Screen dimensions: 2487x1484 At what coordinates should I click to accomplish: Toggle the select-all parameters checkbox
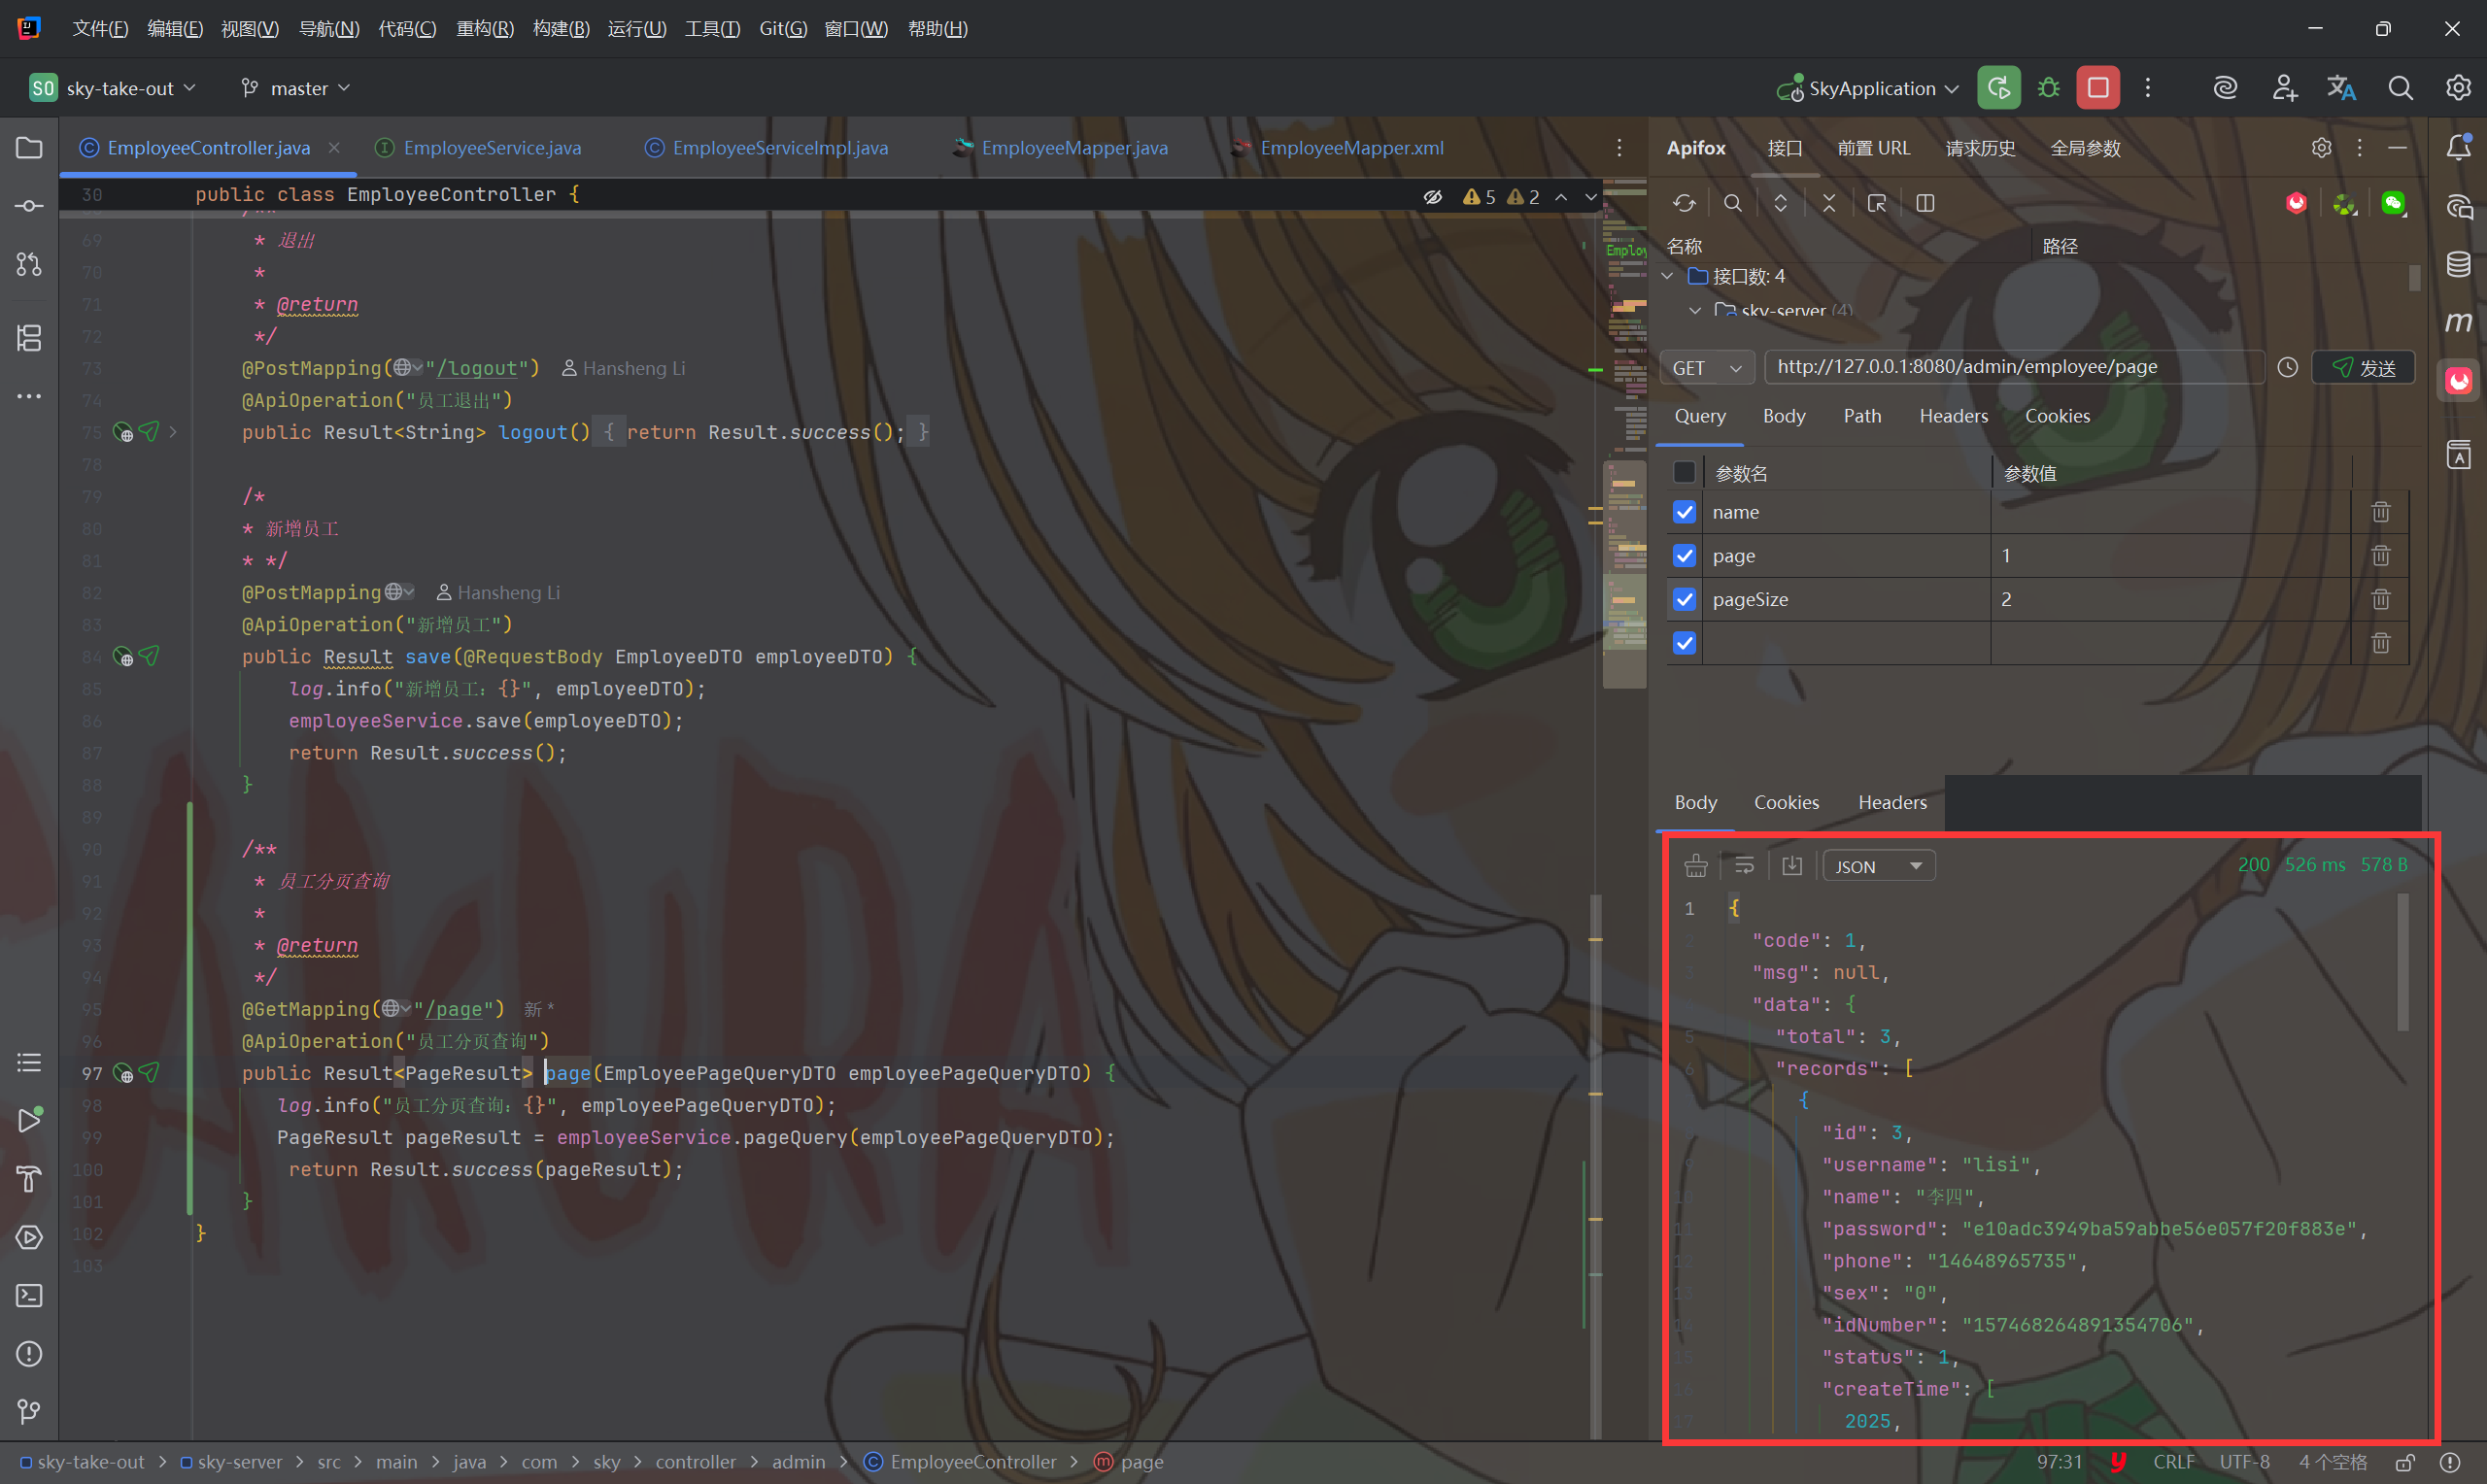(1684, 472)
